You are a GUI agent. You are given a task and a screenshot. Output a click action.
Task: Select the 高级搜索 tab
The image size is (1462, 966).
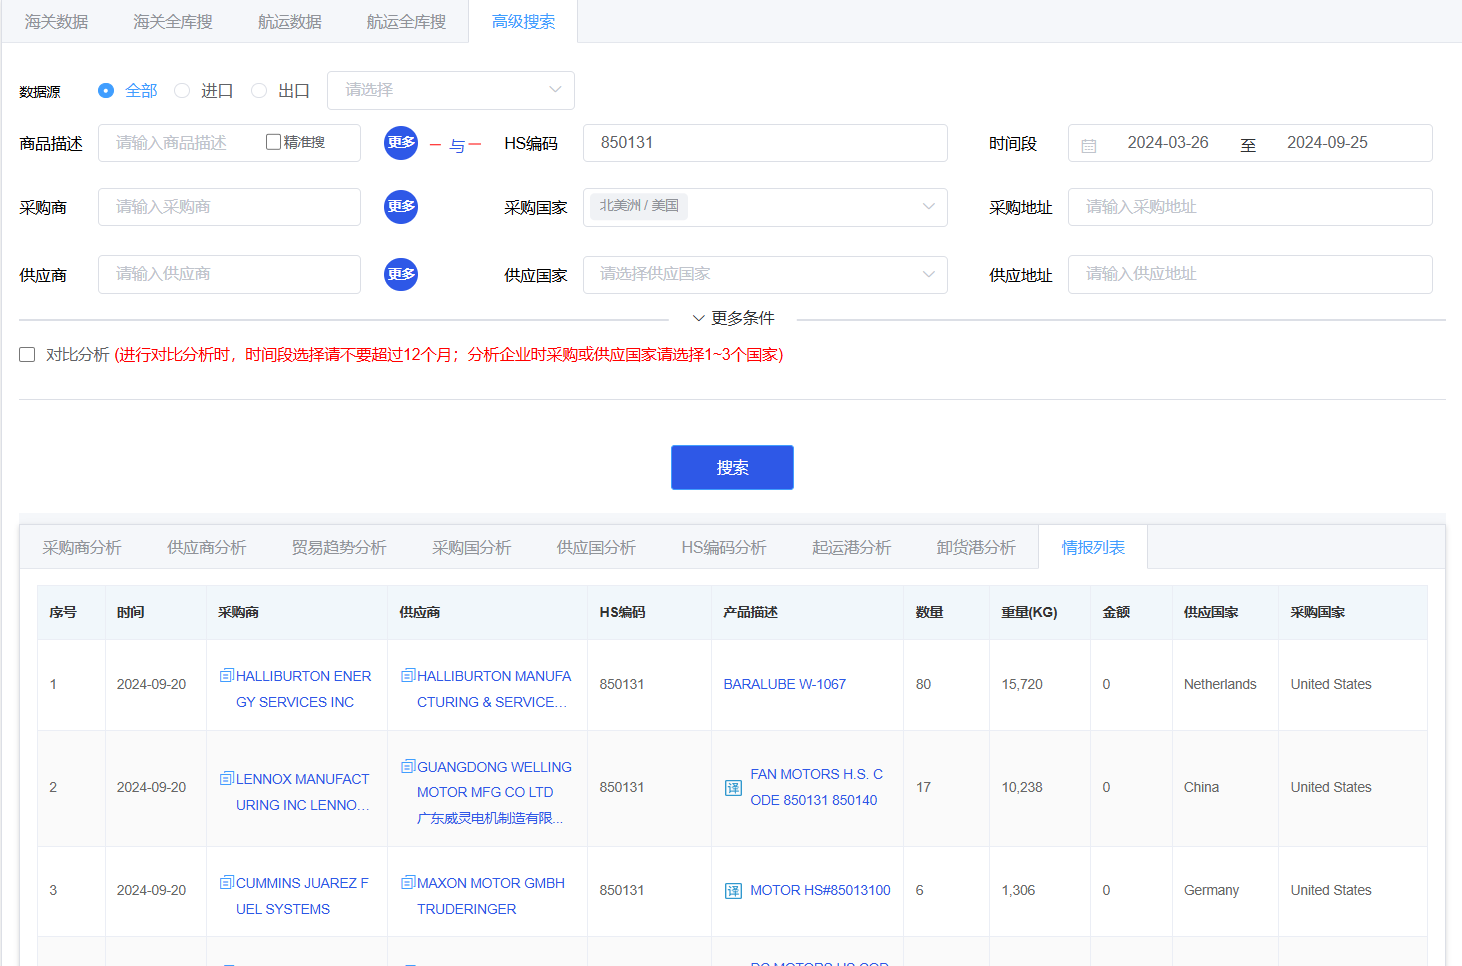(x=523, y=22)
